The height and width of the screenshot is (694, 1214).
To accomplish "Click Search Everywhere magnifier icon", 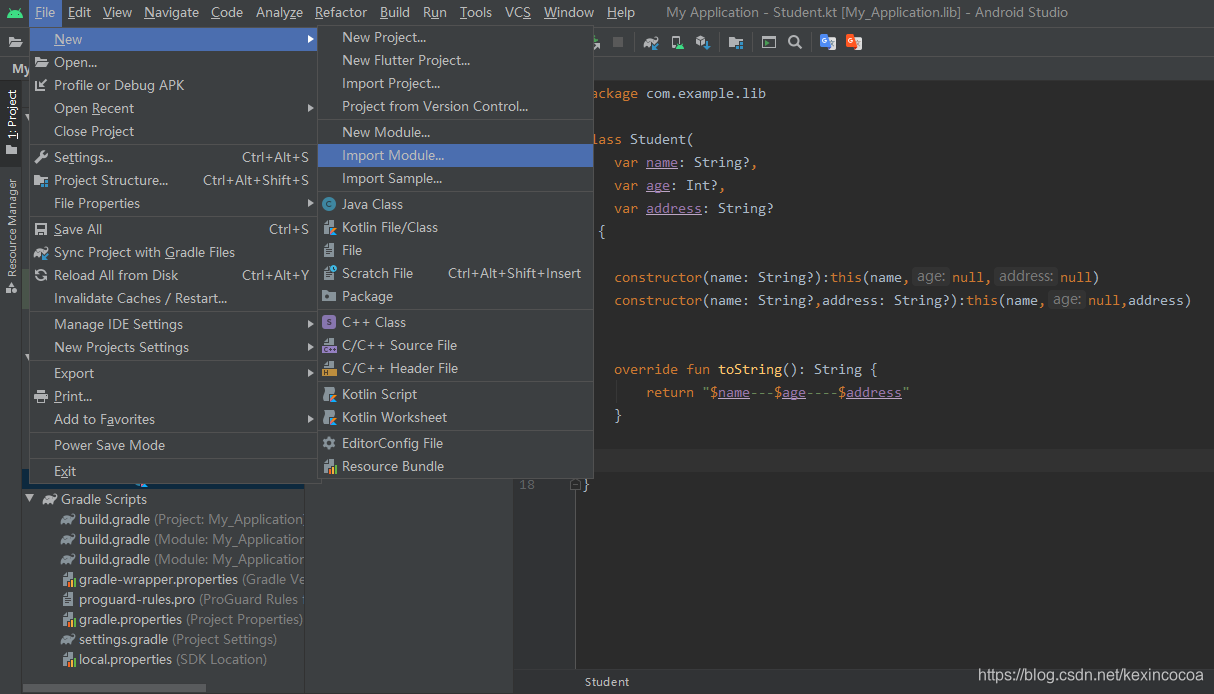I will (x=794, y=42).
